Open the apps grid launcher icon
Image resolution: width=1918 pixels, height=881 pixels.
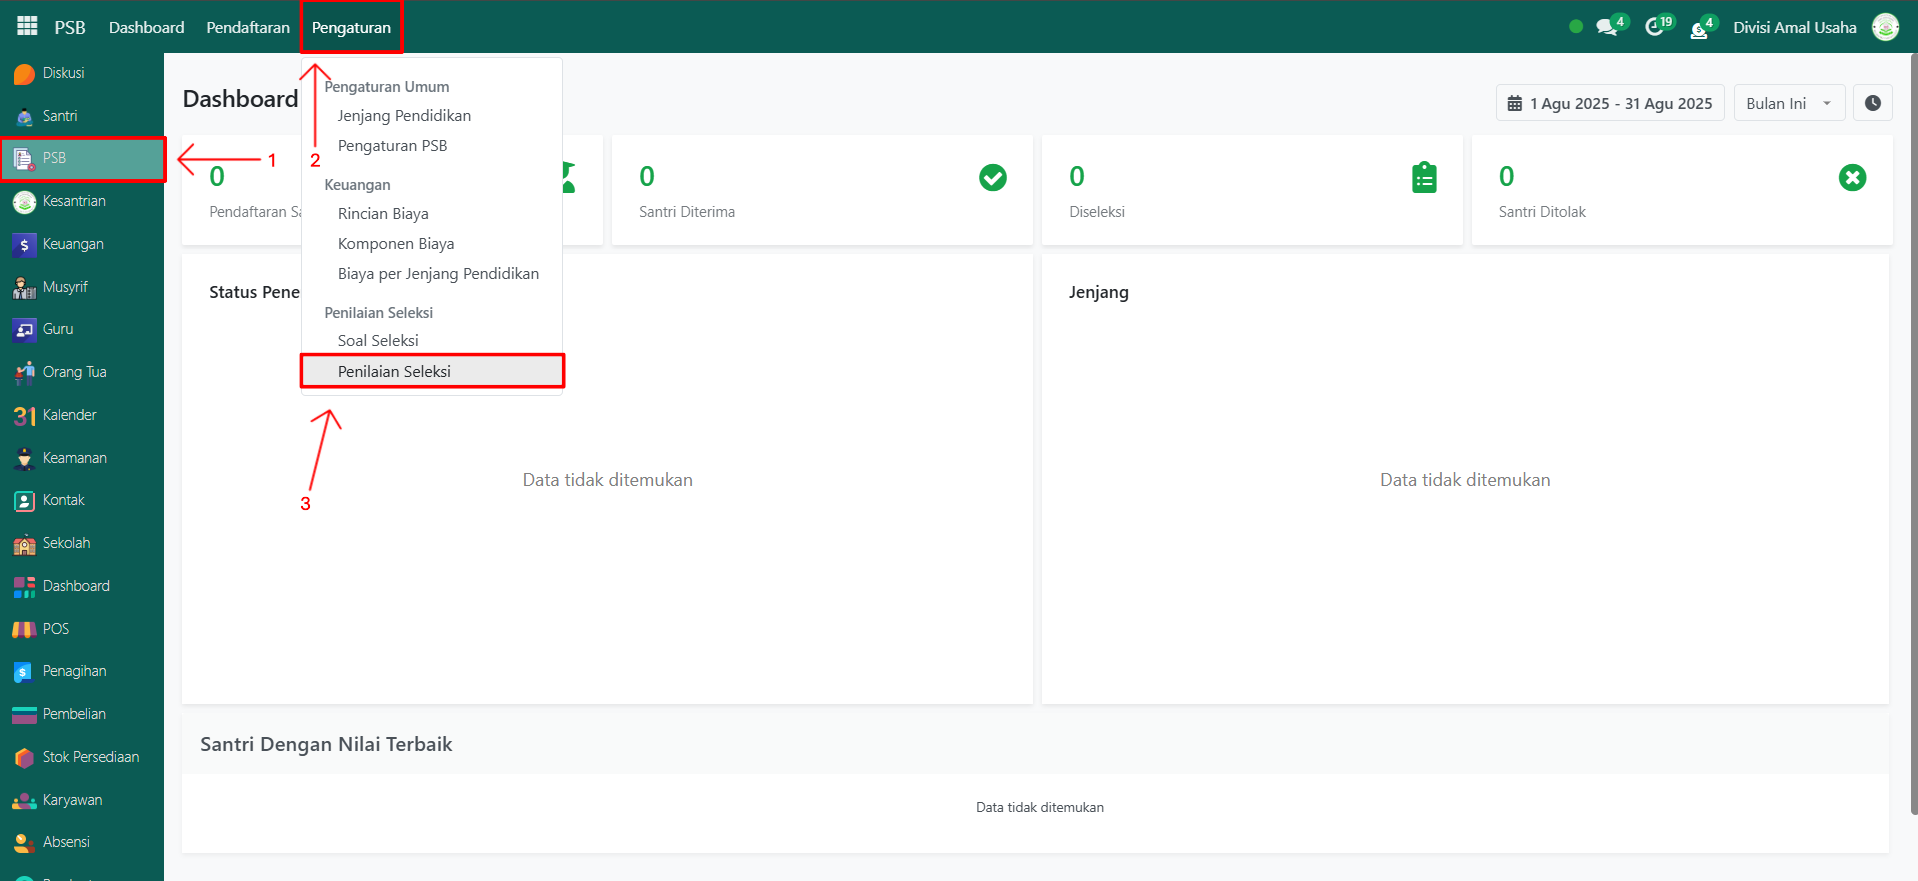[27, 26]
